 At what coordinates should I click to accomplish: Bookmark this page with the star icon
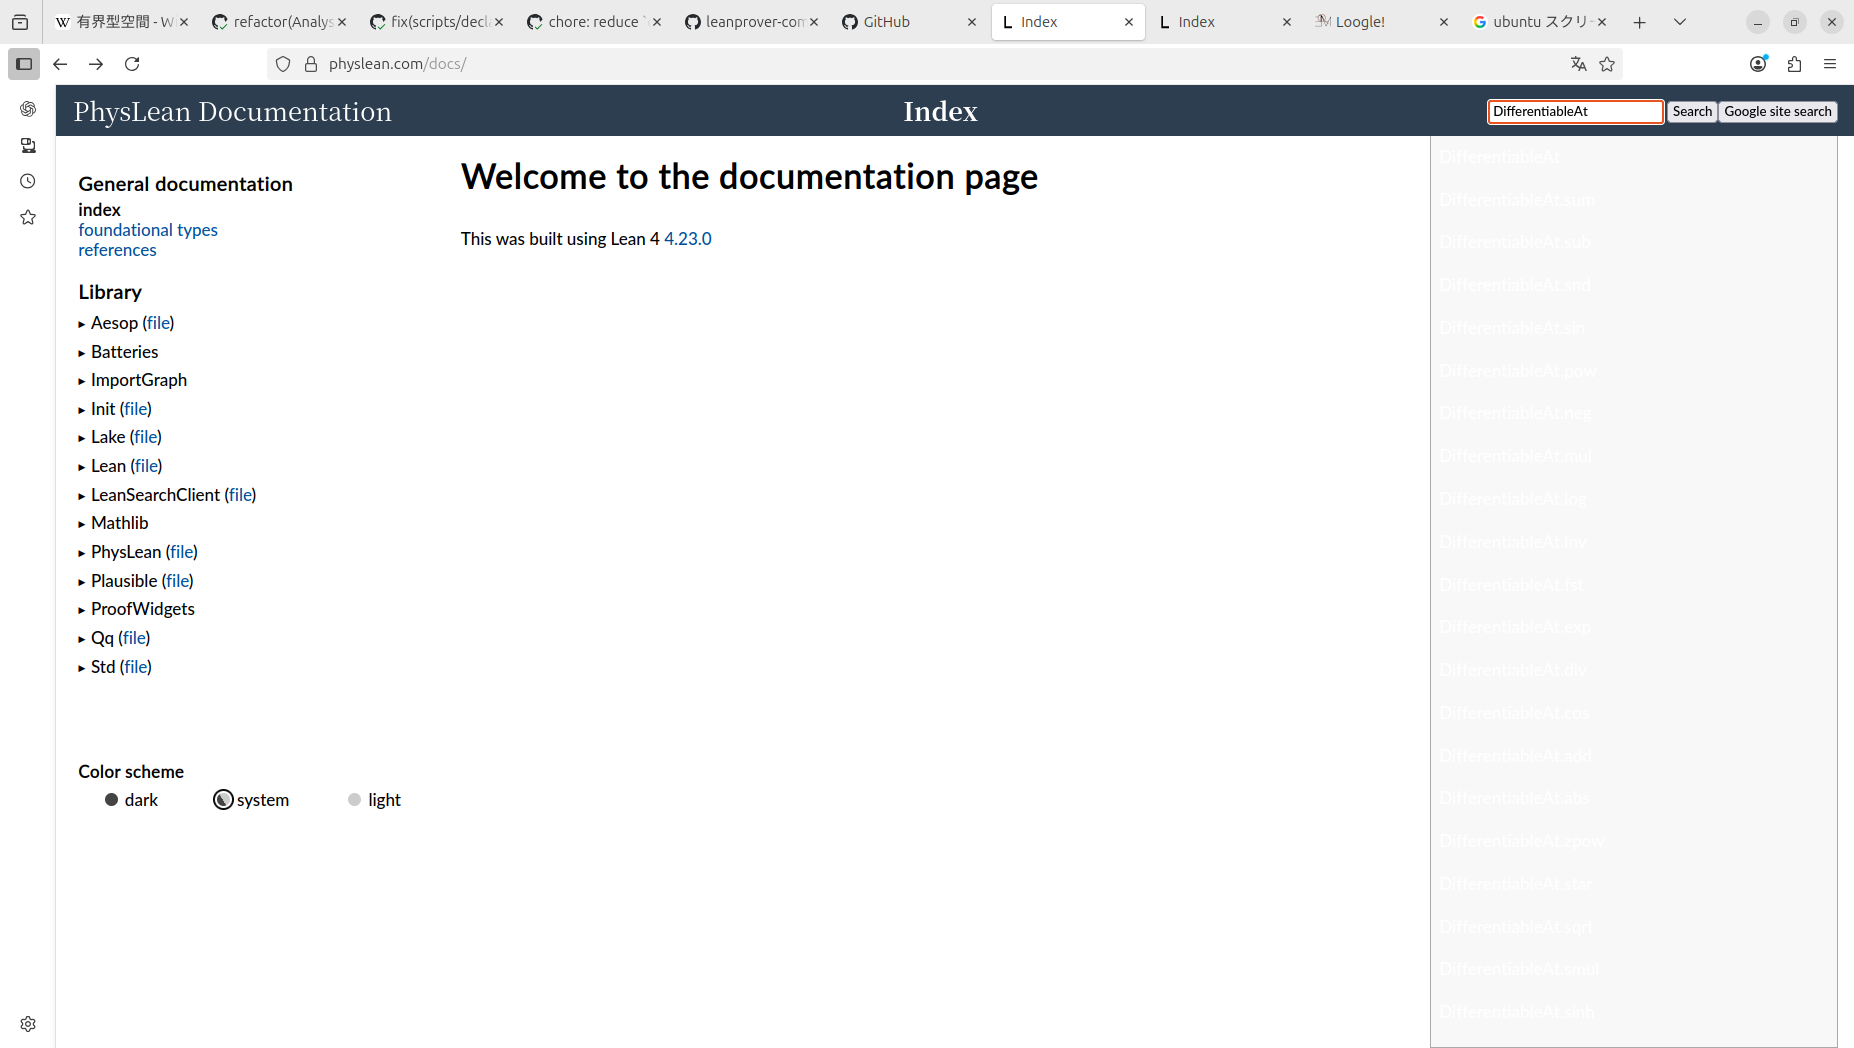(1607, 64)
